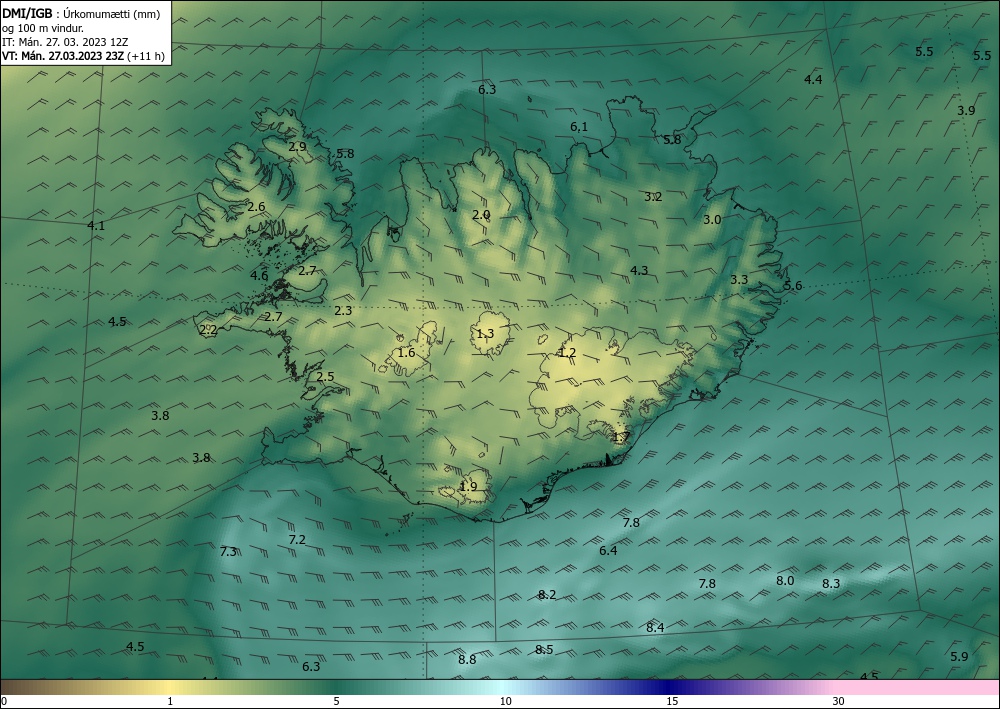Click the 3.0 value on the map
The height and width of the screenshot is (709, 1000).
(712, 219)
